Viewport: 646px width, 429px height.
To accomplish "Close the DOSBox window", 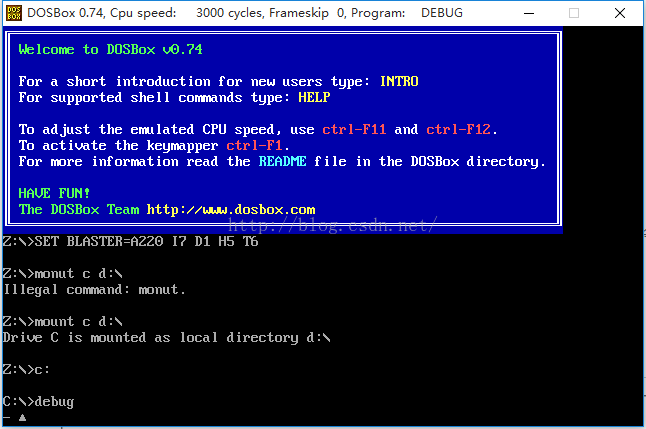I will tap(620, 13).
